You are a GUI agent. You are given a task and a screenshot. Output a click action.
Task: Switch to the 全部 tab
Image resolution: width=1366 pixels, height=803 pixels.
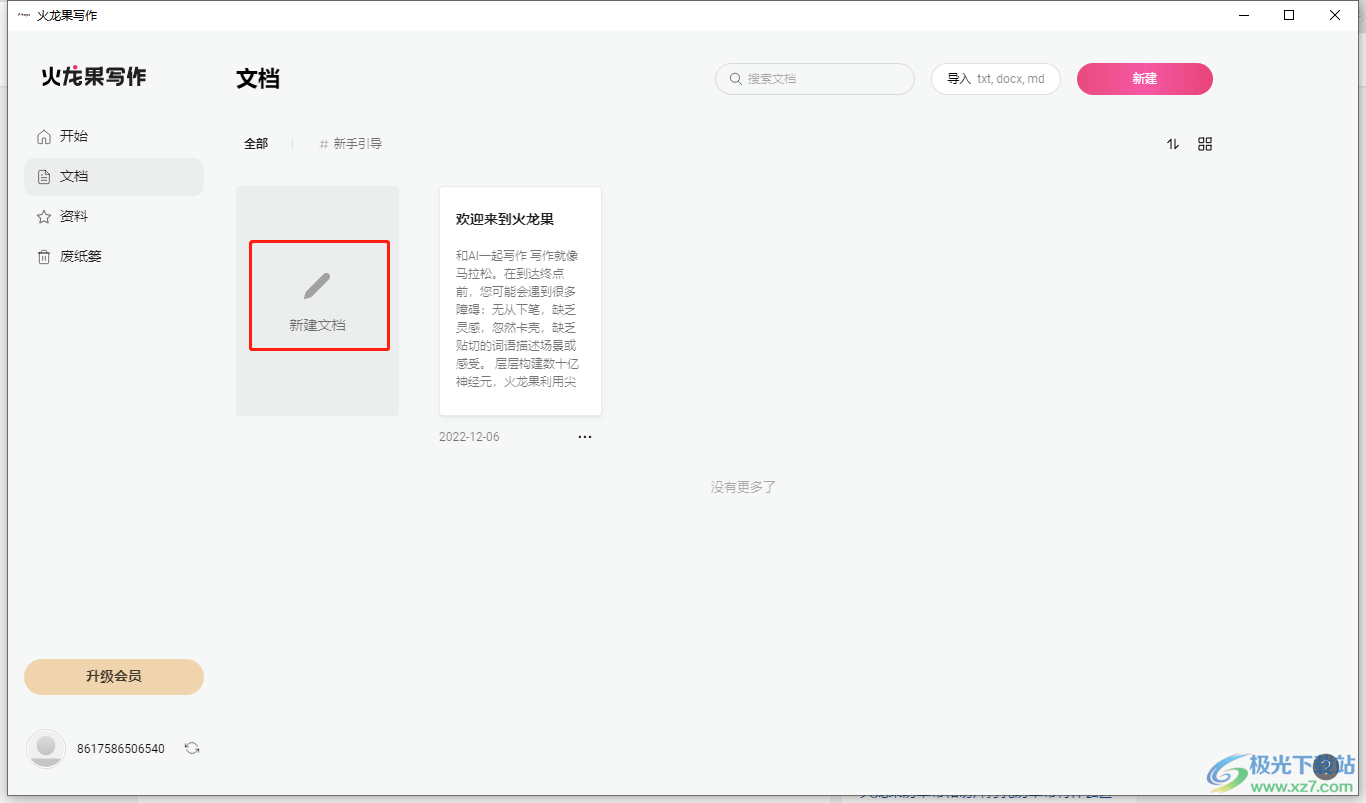point(256,144)
